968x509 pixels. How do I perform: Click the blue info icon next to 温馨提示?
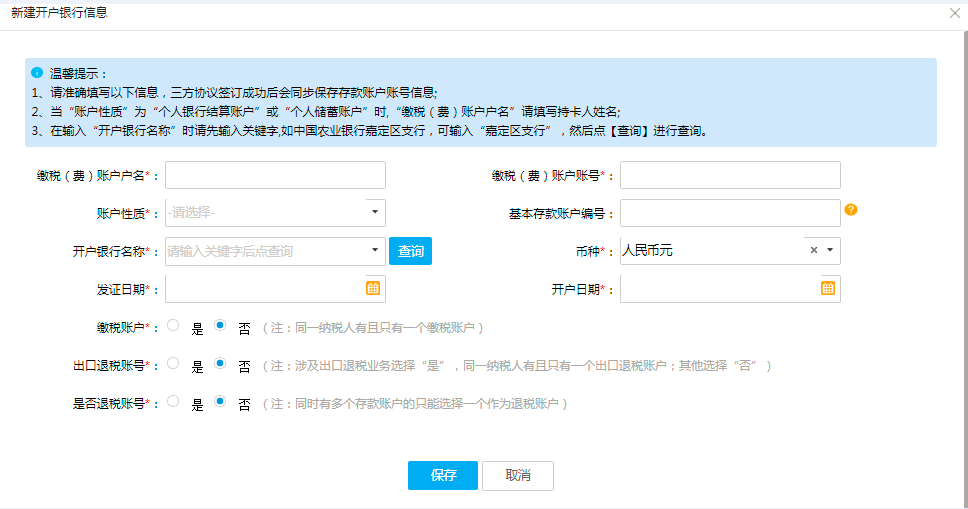(37, 73)
